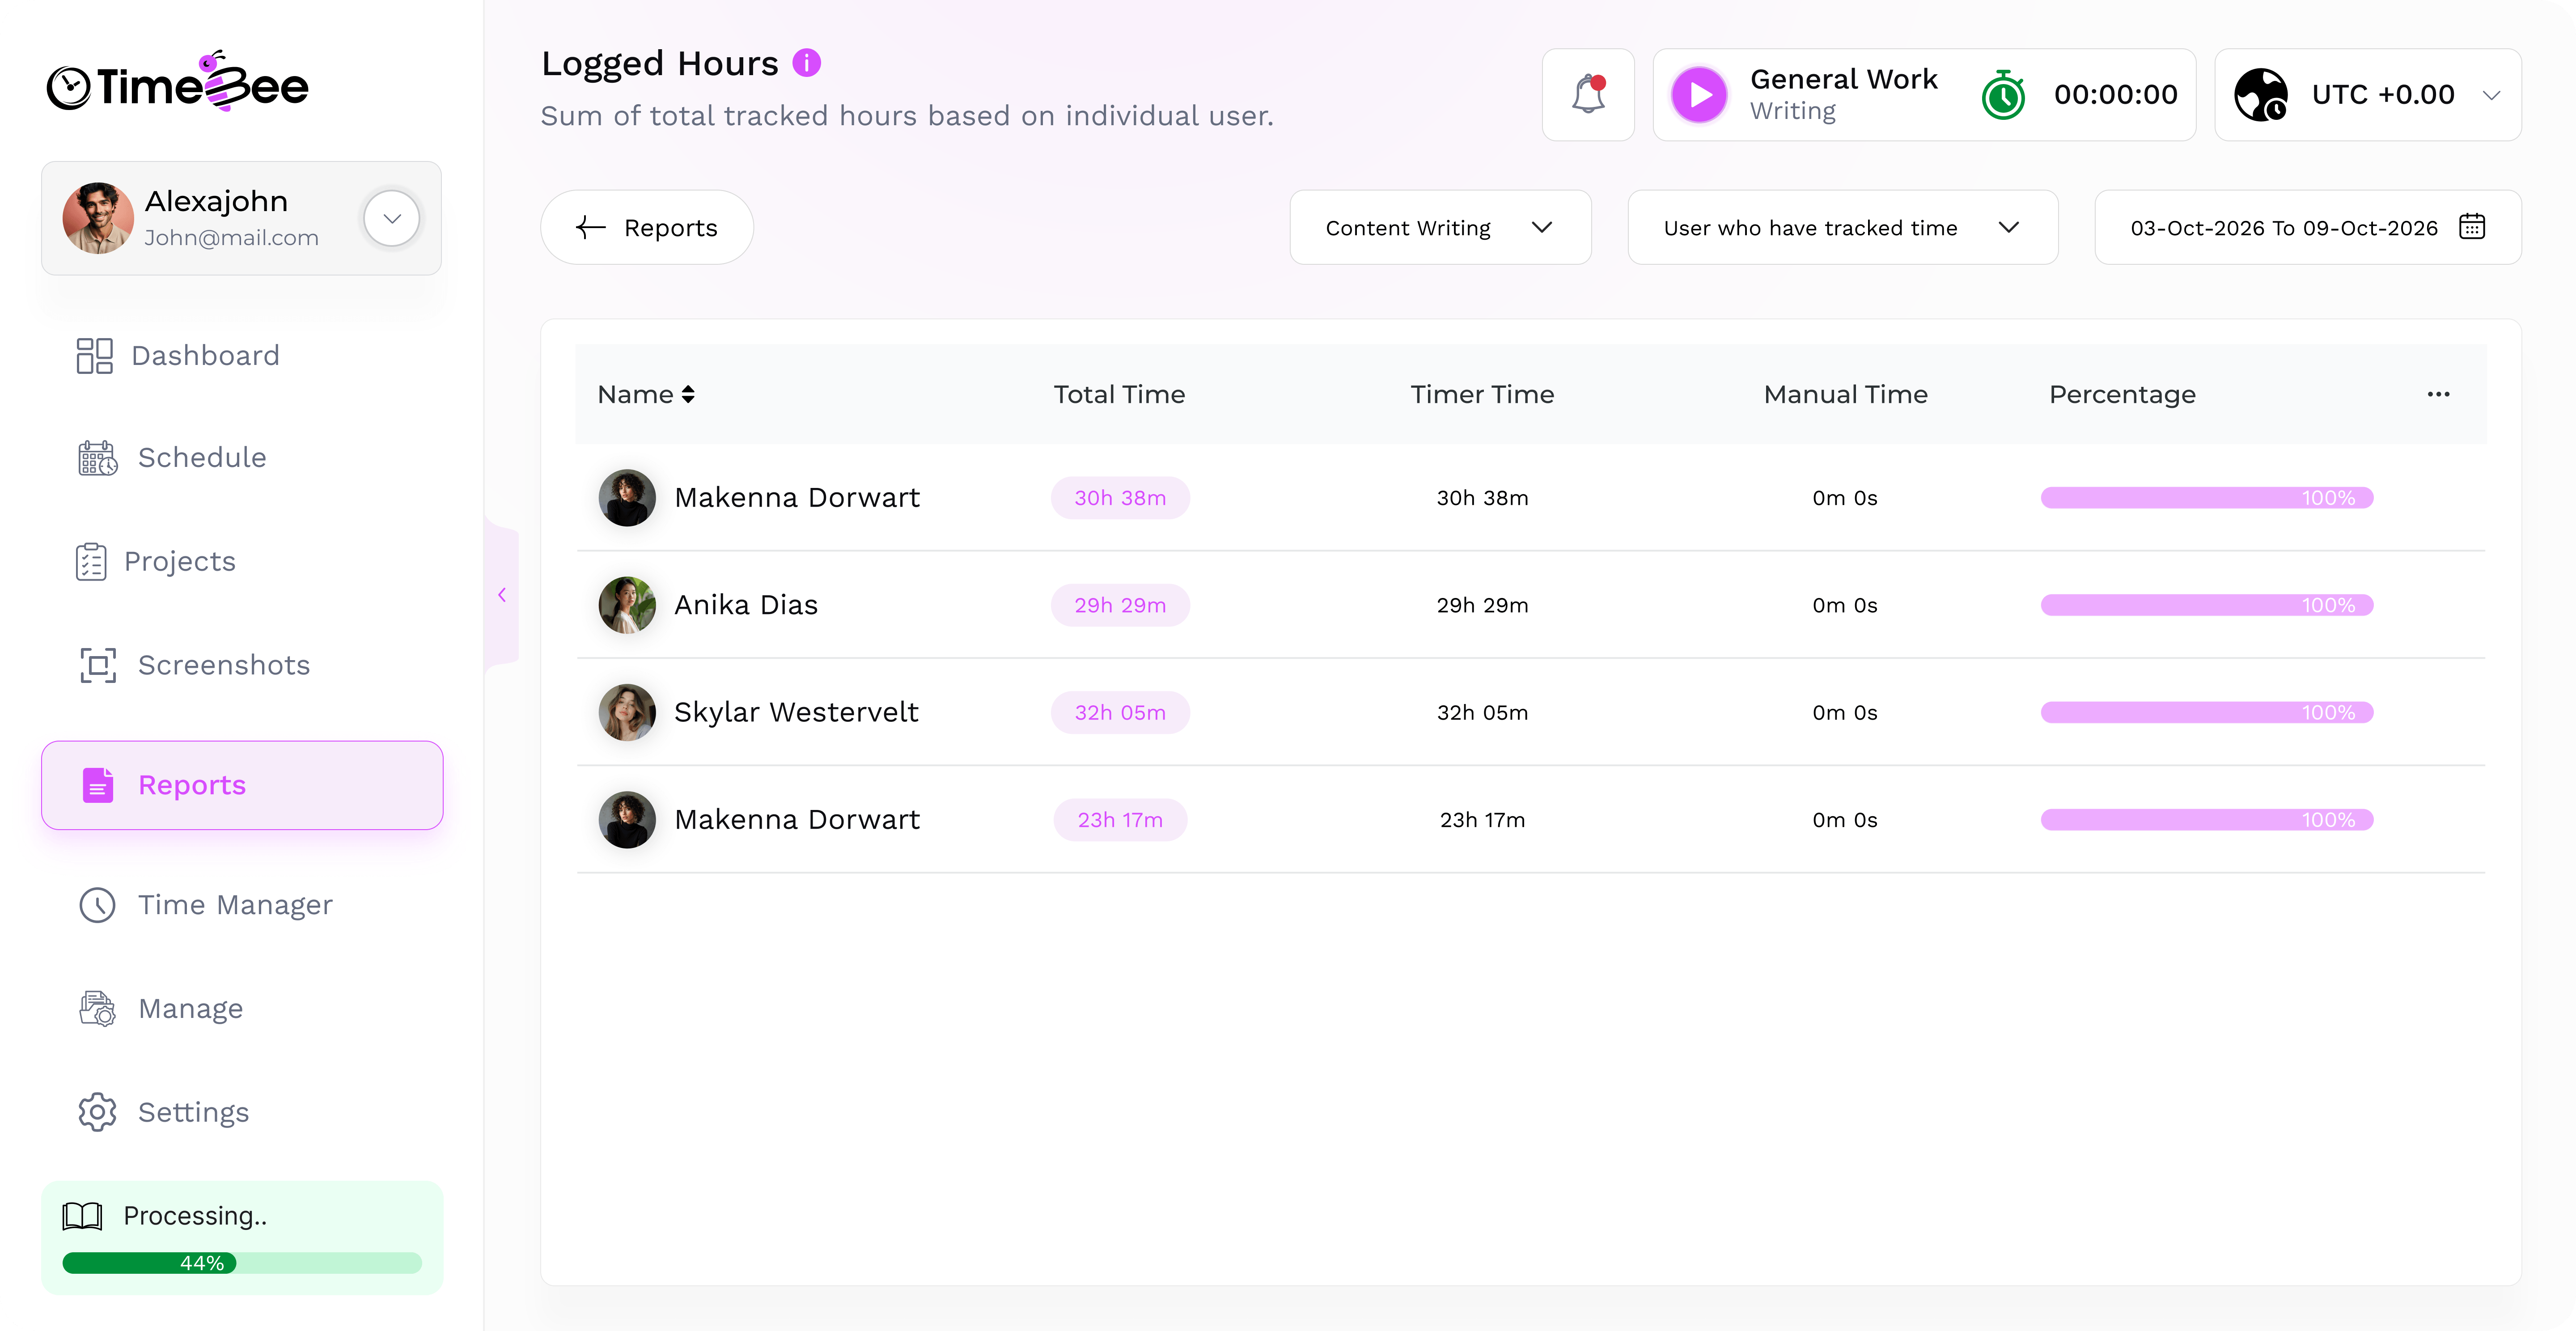Click the Anika Dias name
Screen dimensions: 2576x1331
[746, 605]
